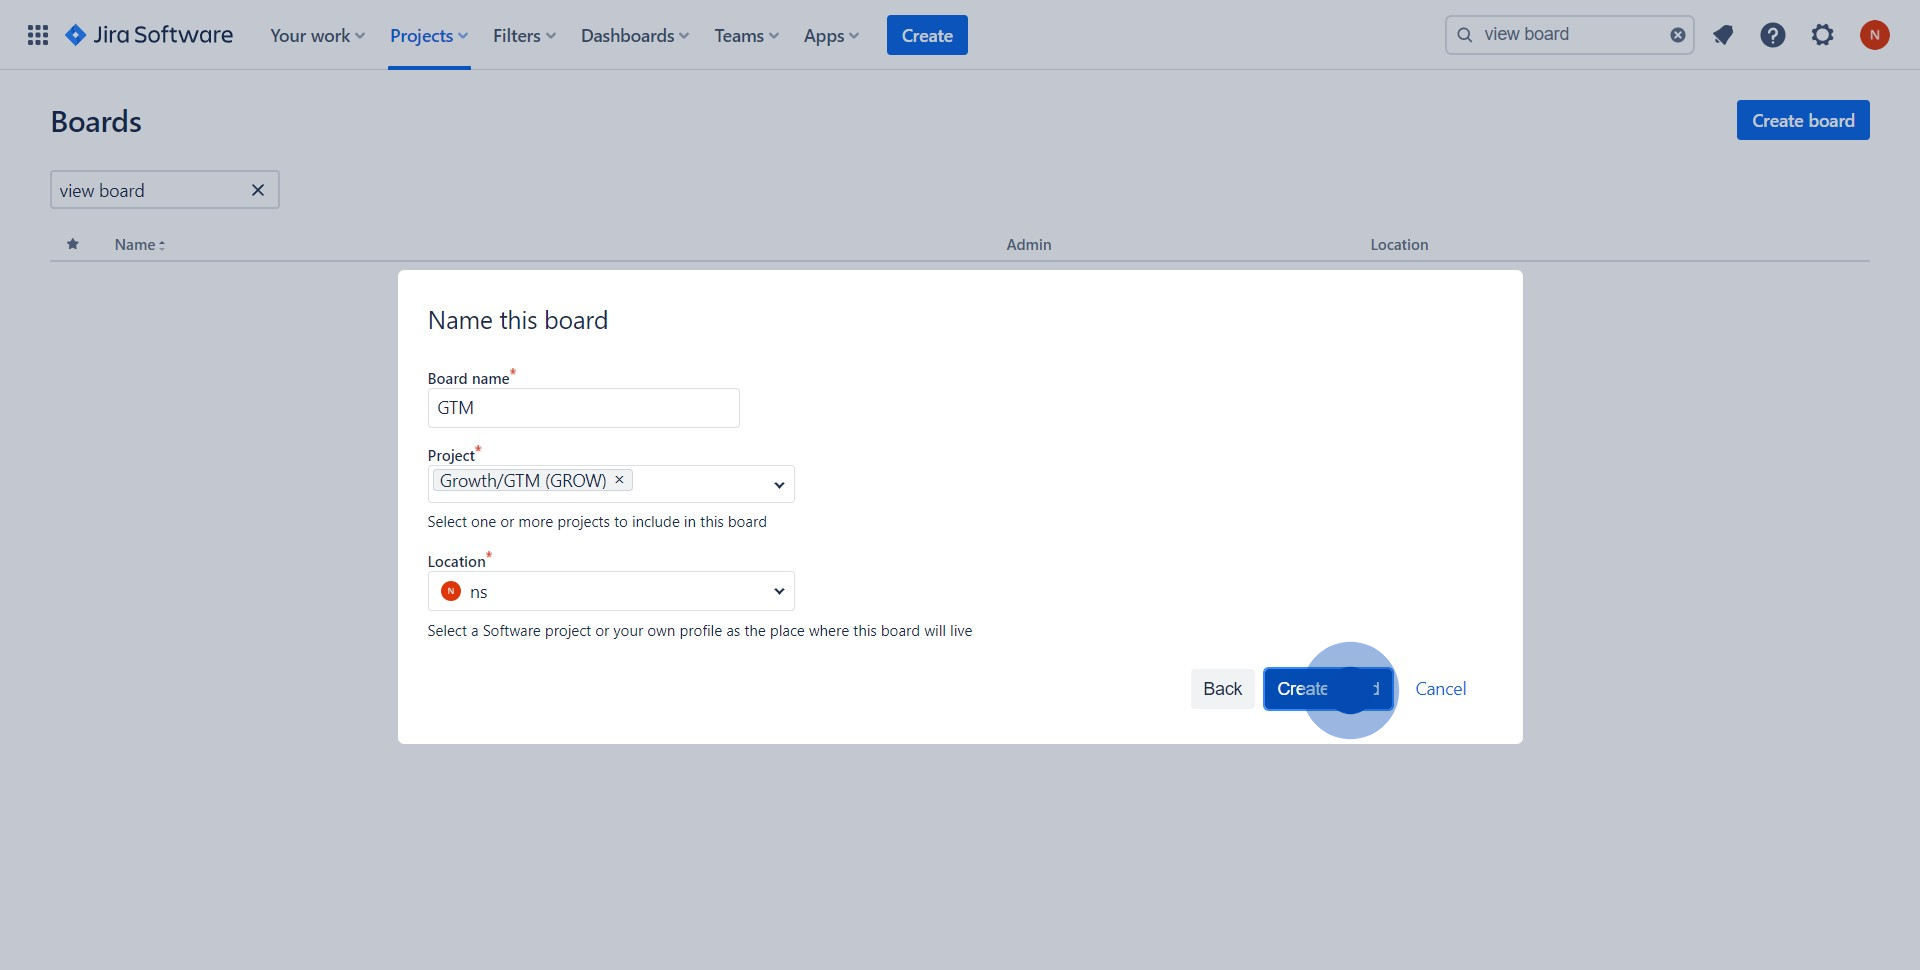Screen dimensions: 1920x970
Task: Click inside the Board name field
Action: (x=583, y=407)
